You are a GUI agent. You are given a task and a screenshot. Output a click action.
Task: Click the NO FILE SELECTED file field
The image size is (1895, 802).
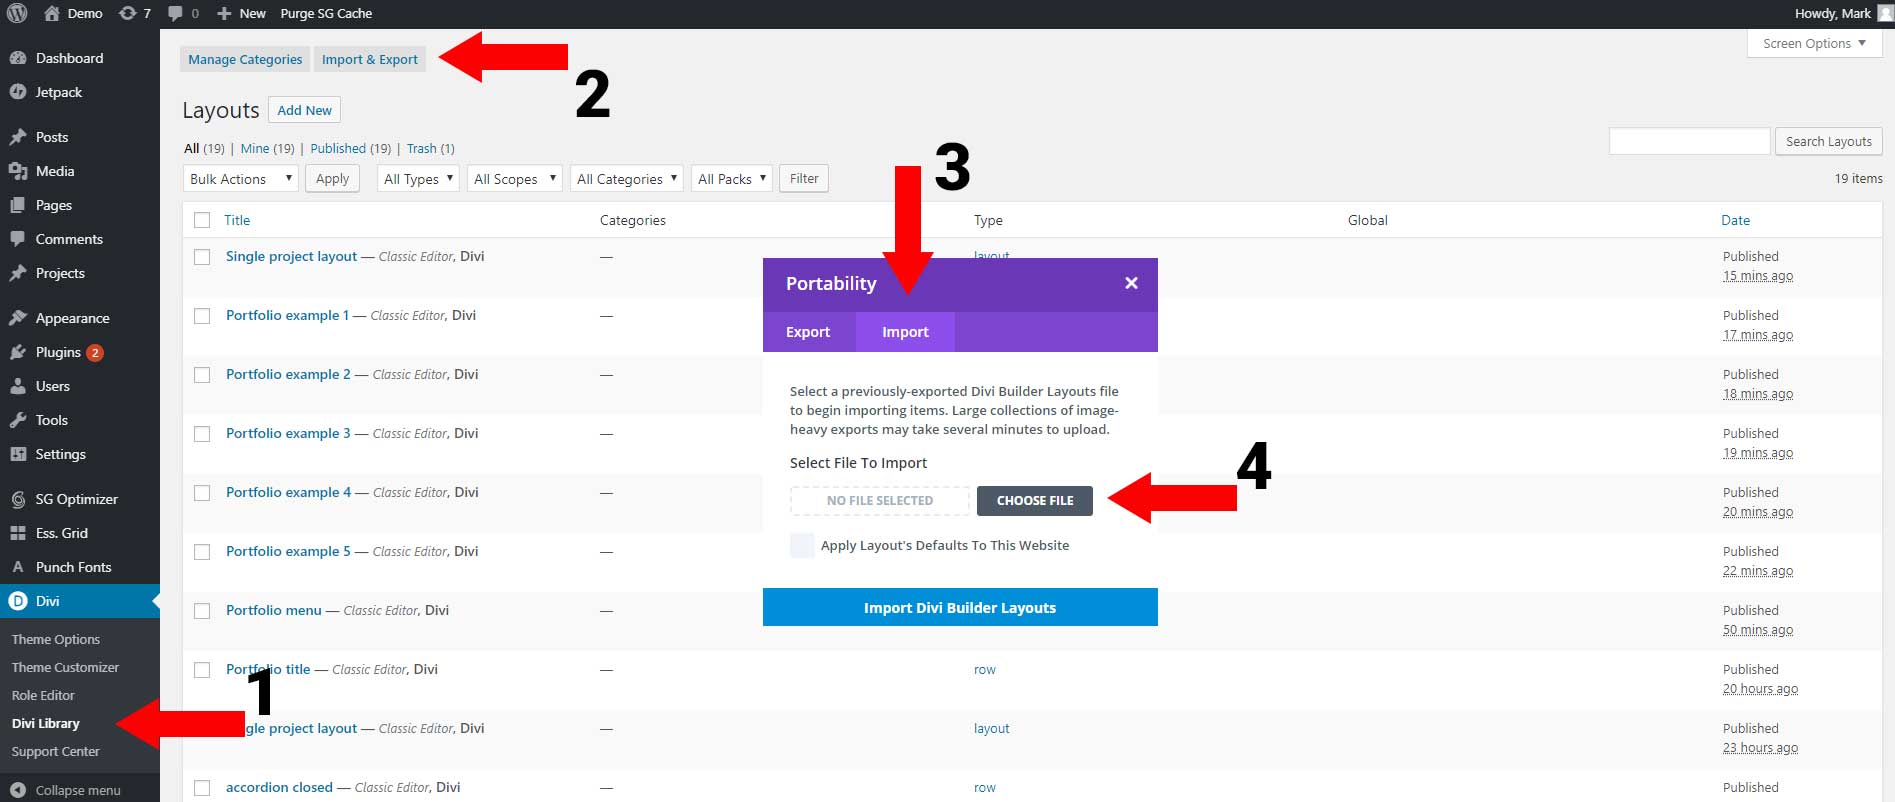coord(880,500)
